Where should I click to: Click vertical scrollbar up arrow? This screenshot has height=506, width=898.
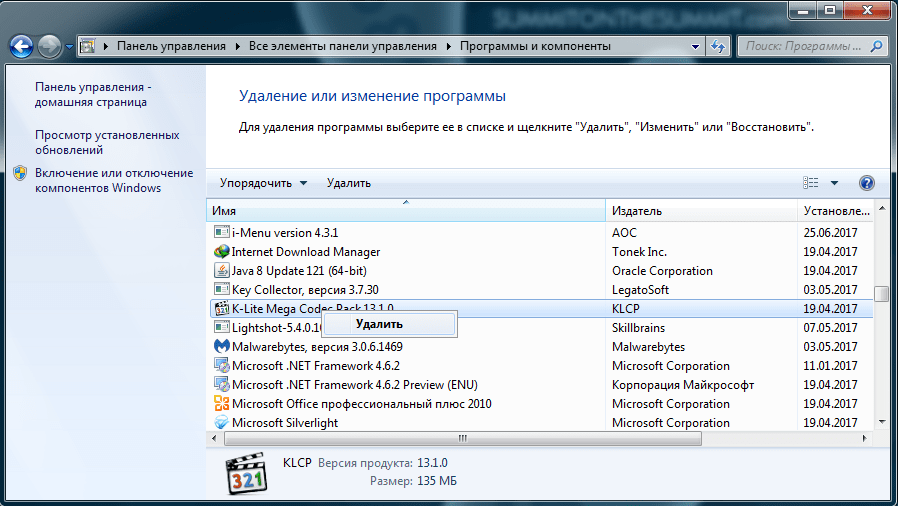point(882,208)
